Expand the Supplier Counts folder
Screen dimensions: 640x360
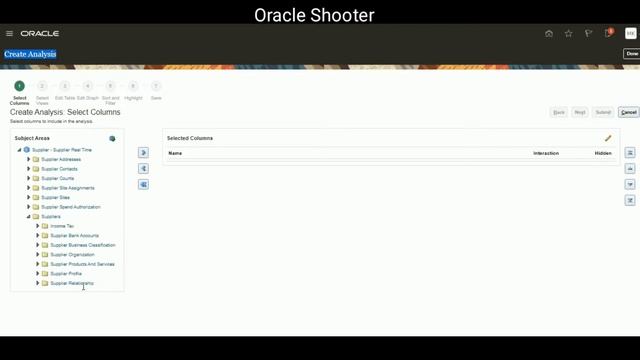pos(29,178)
